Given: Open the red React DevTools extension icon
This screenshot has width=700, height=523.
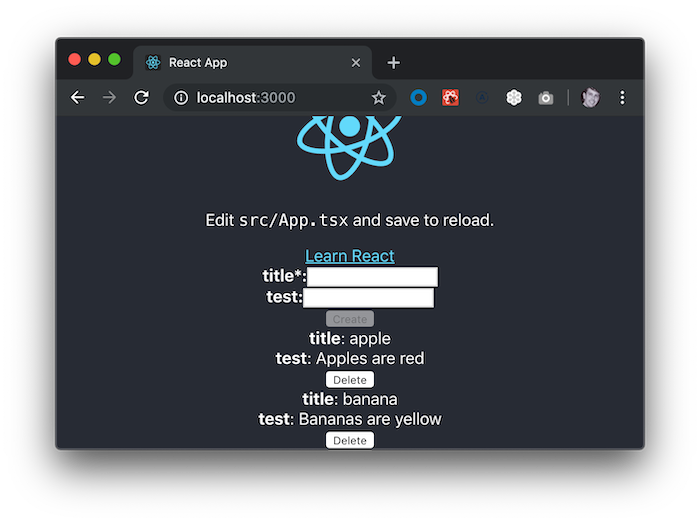Looking at the screenshot, I should click(x=450, y=97).
